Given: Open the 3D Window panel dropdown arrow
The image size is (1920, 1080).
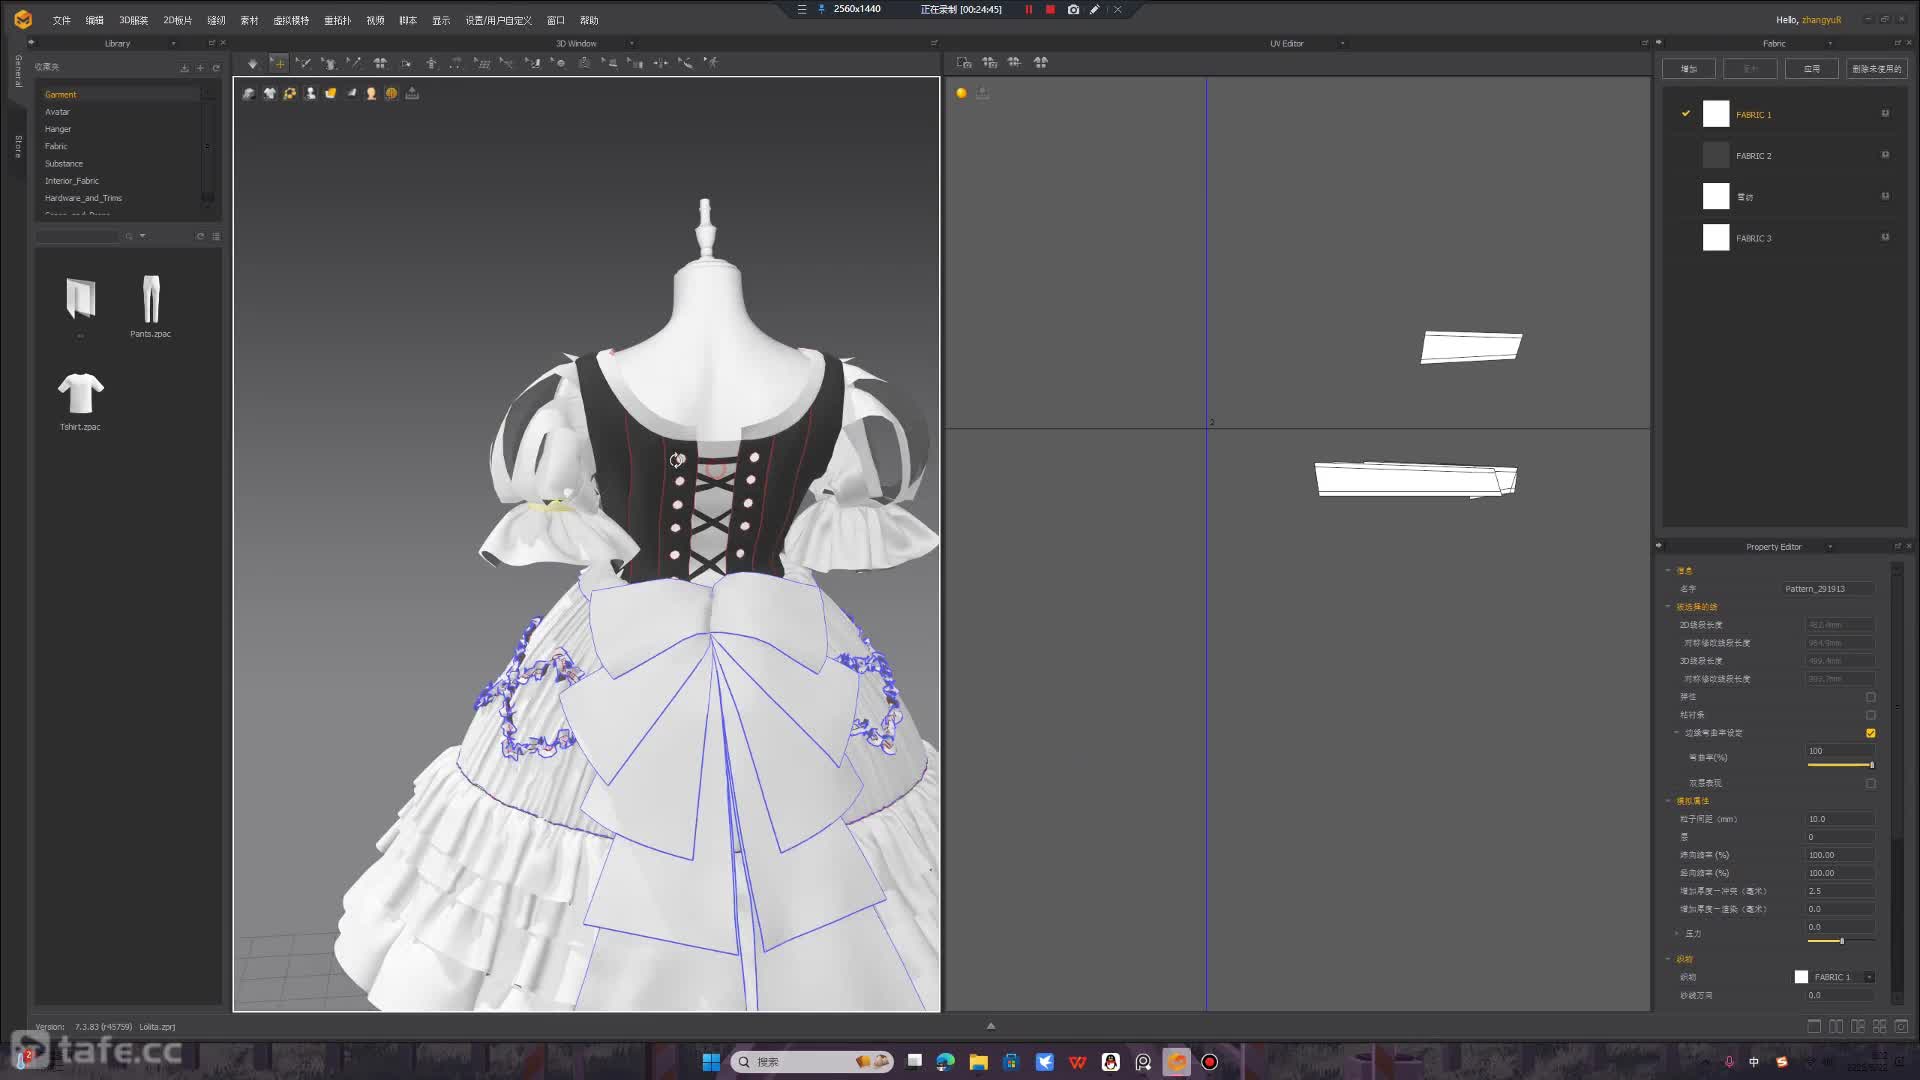Looking at the screenshot, I should [631, 43].
